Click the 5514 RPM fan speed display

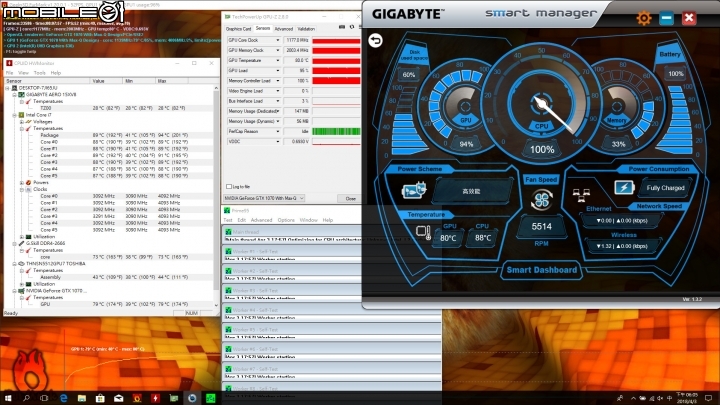pos(541,226)
